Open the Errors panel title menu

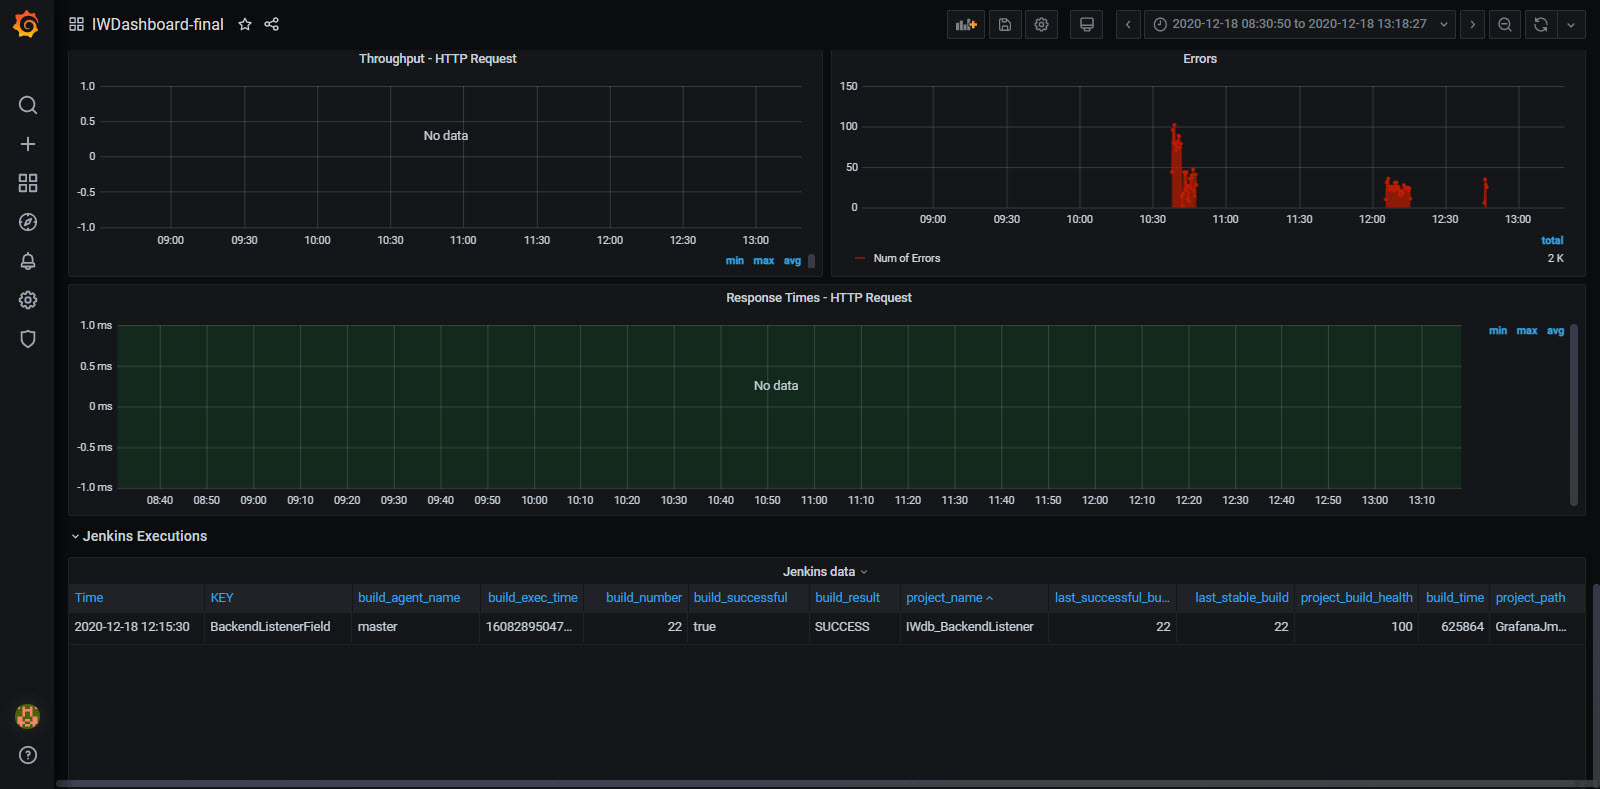(x=1199, y=59)
